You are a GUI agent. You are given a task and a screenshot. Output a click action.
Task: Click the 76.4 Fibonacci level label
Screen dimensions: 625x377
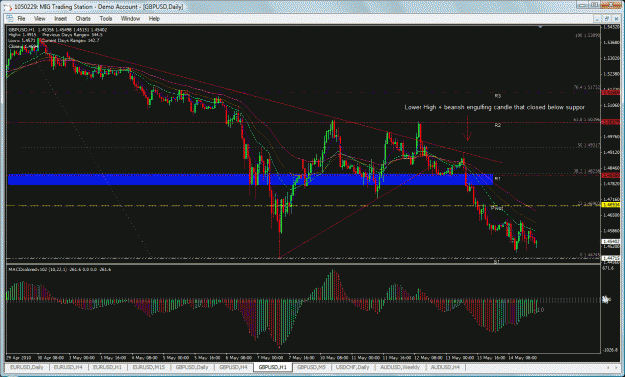click(587, 86)
